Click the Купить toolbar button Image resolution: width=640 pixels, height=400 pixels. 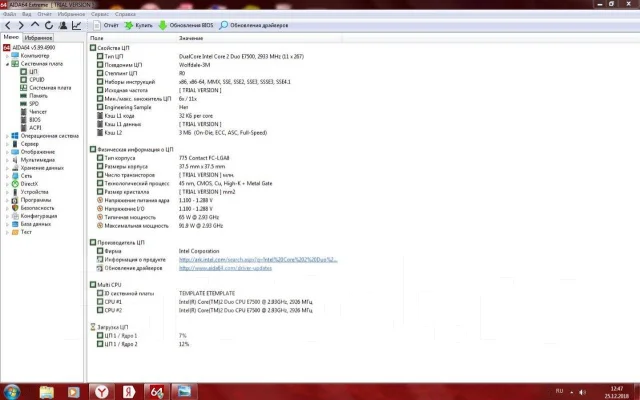click(x=139, y=25)
